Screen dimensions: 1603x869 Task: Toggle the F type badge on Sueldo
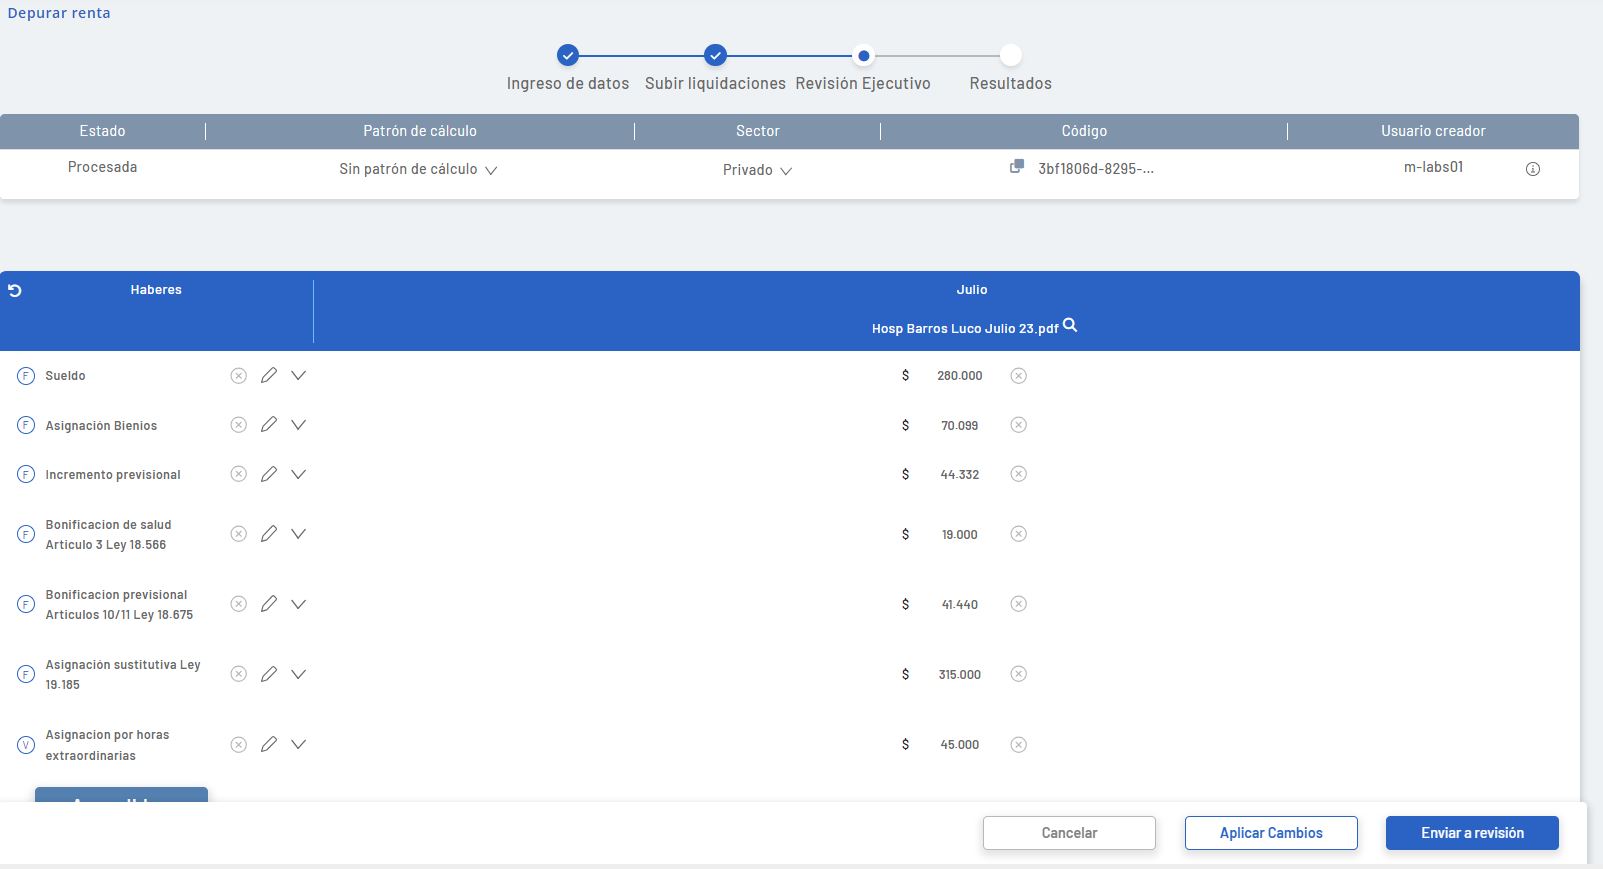pos(26,376)
